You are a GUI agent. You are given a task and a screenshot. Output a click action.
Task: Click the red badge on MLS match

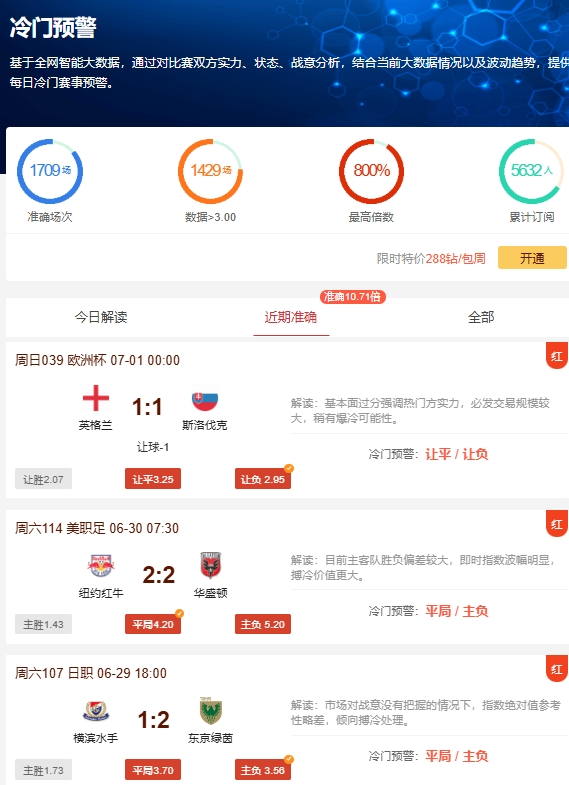click(x=556, y=524)
